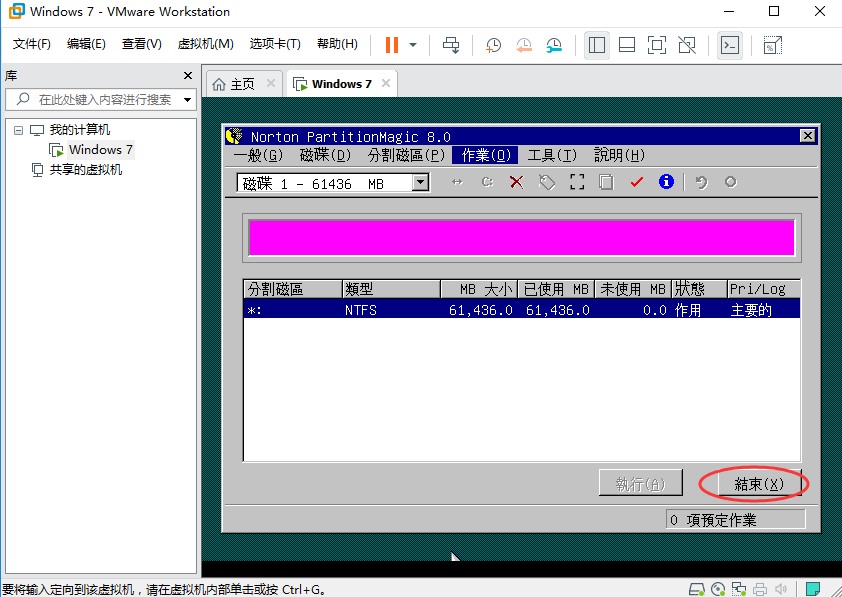Click the dashed square format icon
842x597 pixels.
pyautogui.click(x=577, y=182)
